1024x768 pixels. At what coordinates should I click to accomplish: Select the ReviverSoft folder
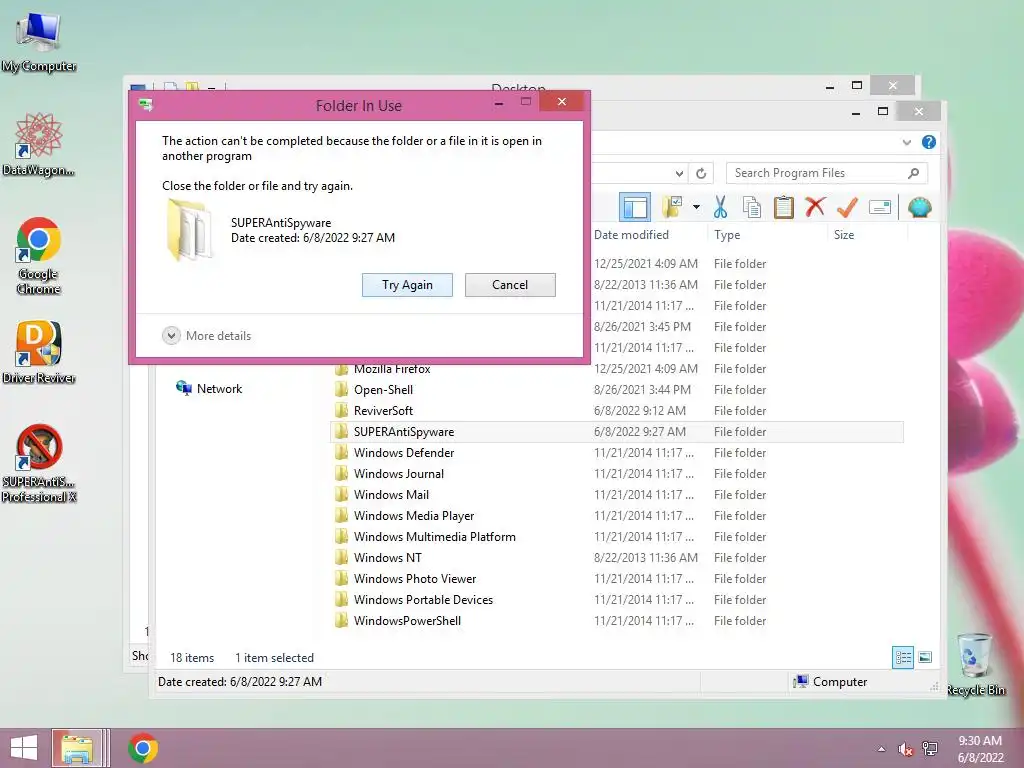[383, 411]
